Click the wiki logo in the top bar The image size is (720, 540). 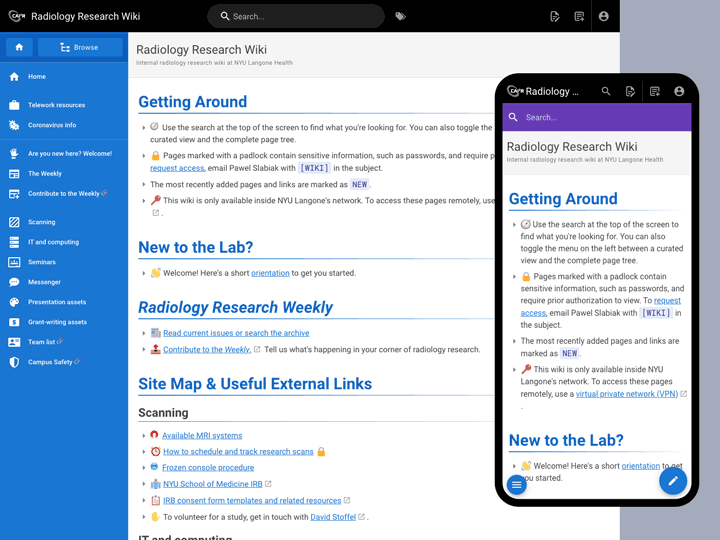17,16
